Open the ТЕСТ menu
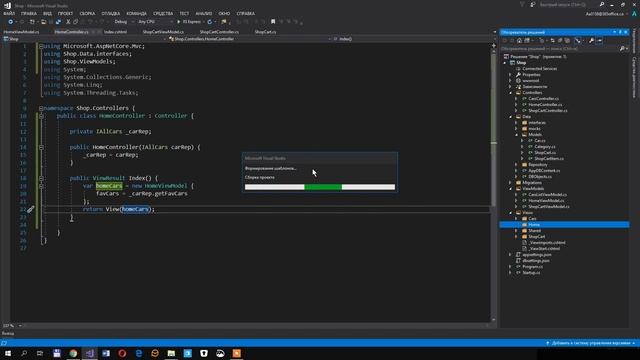The image size is (640, 360). (184, 13)
